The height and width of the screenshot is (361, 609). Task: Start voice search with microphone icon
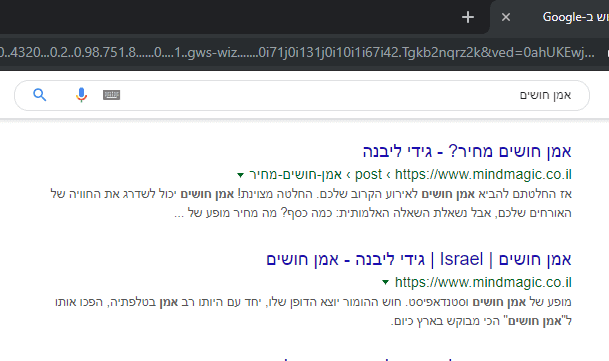pos(81,95)
